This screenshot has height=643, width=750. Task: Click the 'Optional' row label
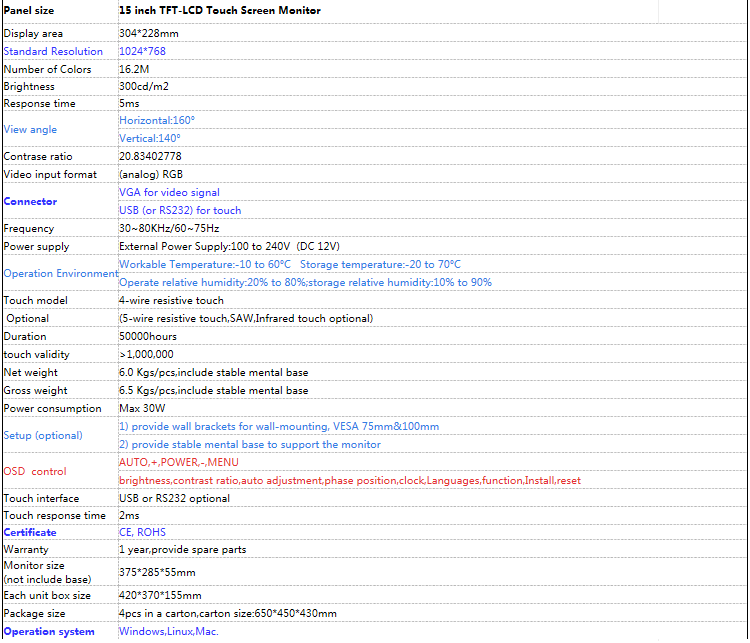tap(28, 319)
